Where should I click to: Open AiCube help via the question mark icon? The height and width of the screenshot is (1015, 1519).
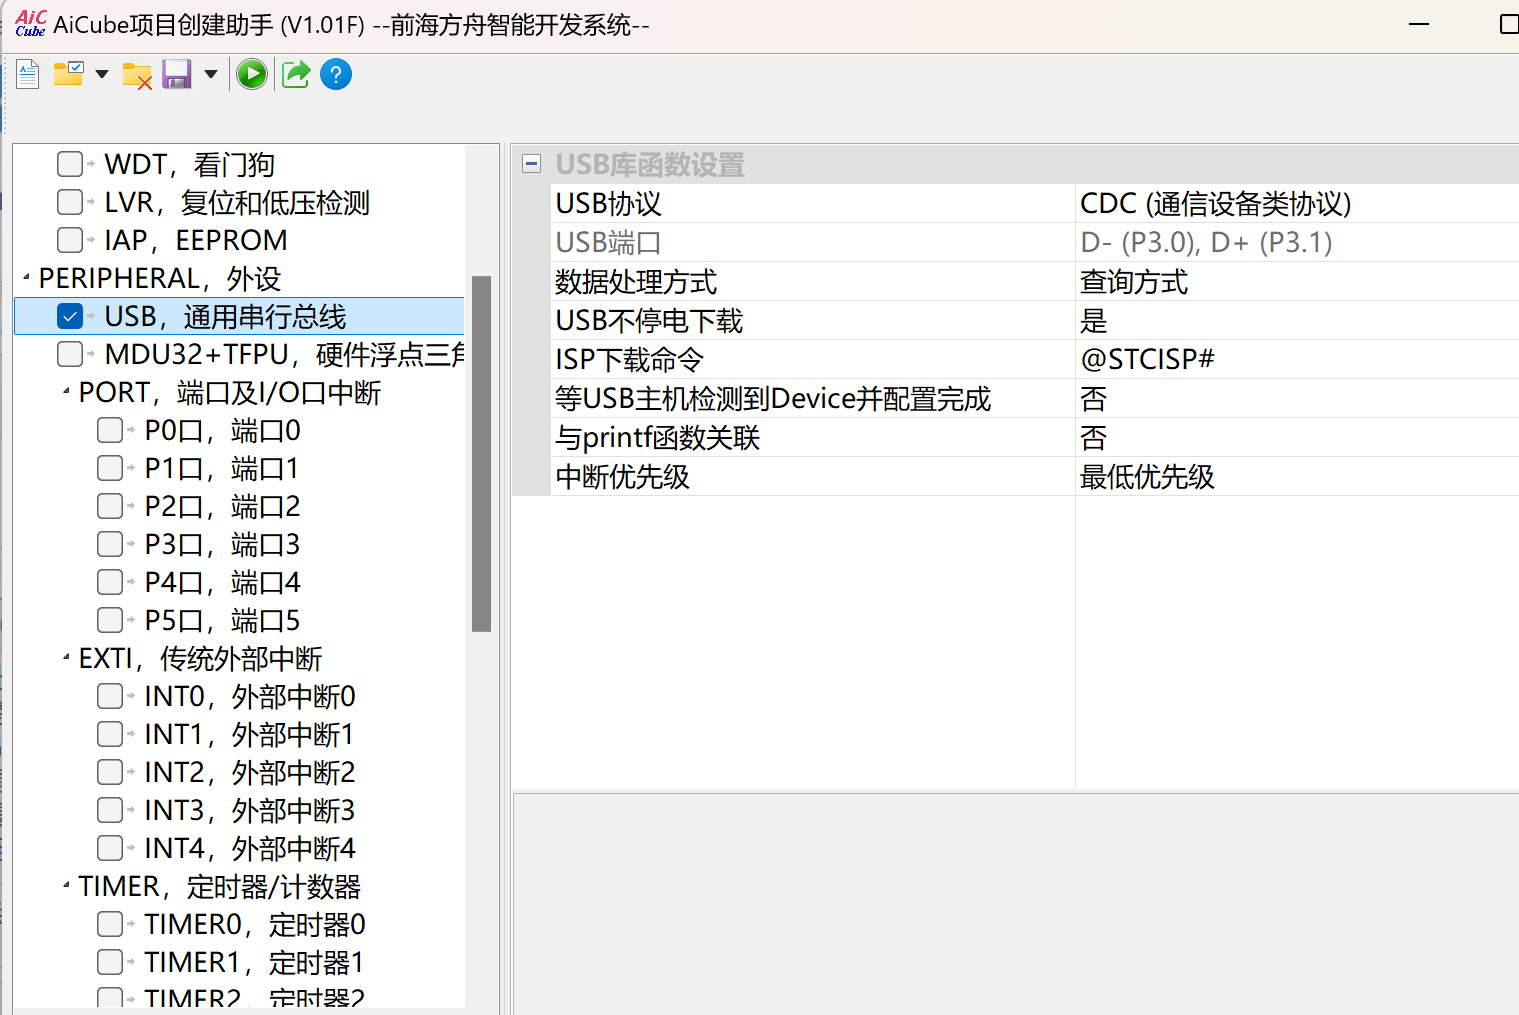click(335, 73)
